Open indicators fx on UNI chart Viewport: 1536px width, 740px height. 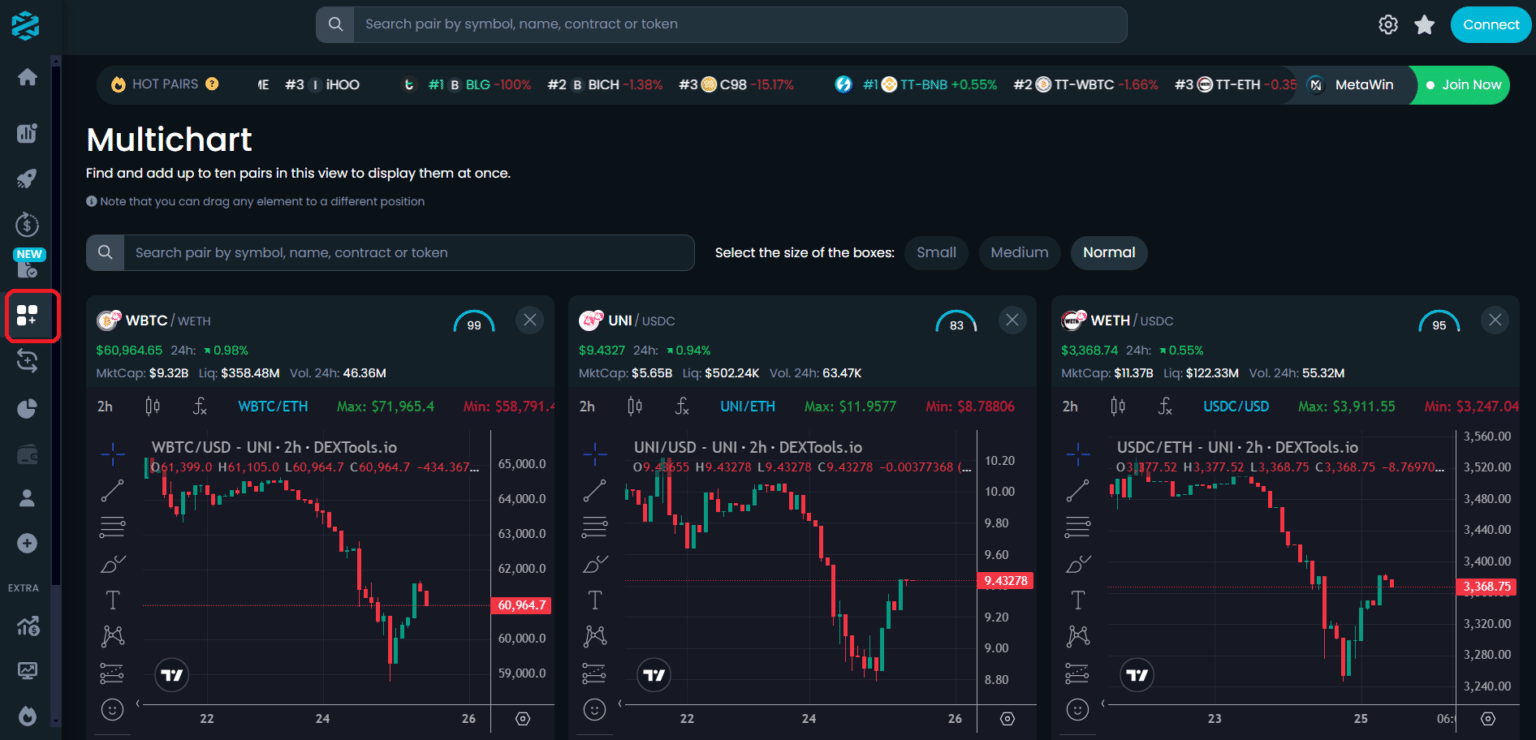683,406
